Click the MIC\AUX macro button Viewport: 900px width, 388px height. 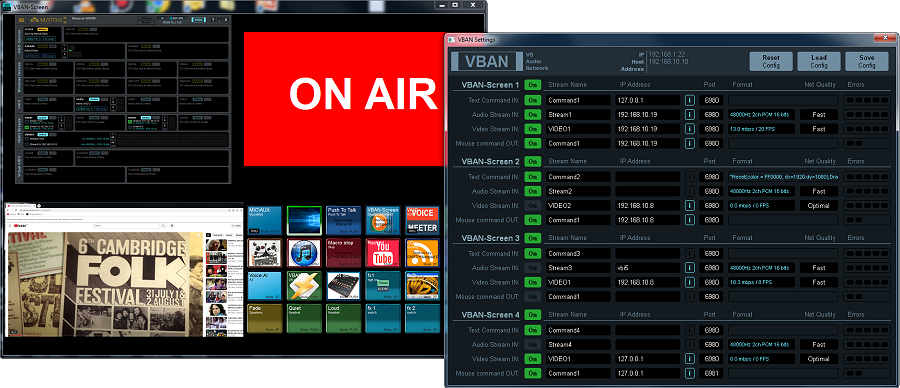tap(264, 220)
